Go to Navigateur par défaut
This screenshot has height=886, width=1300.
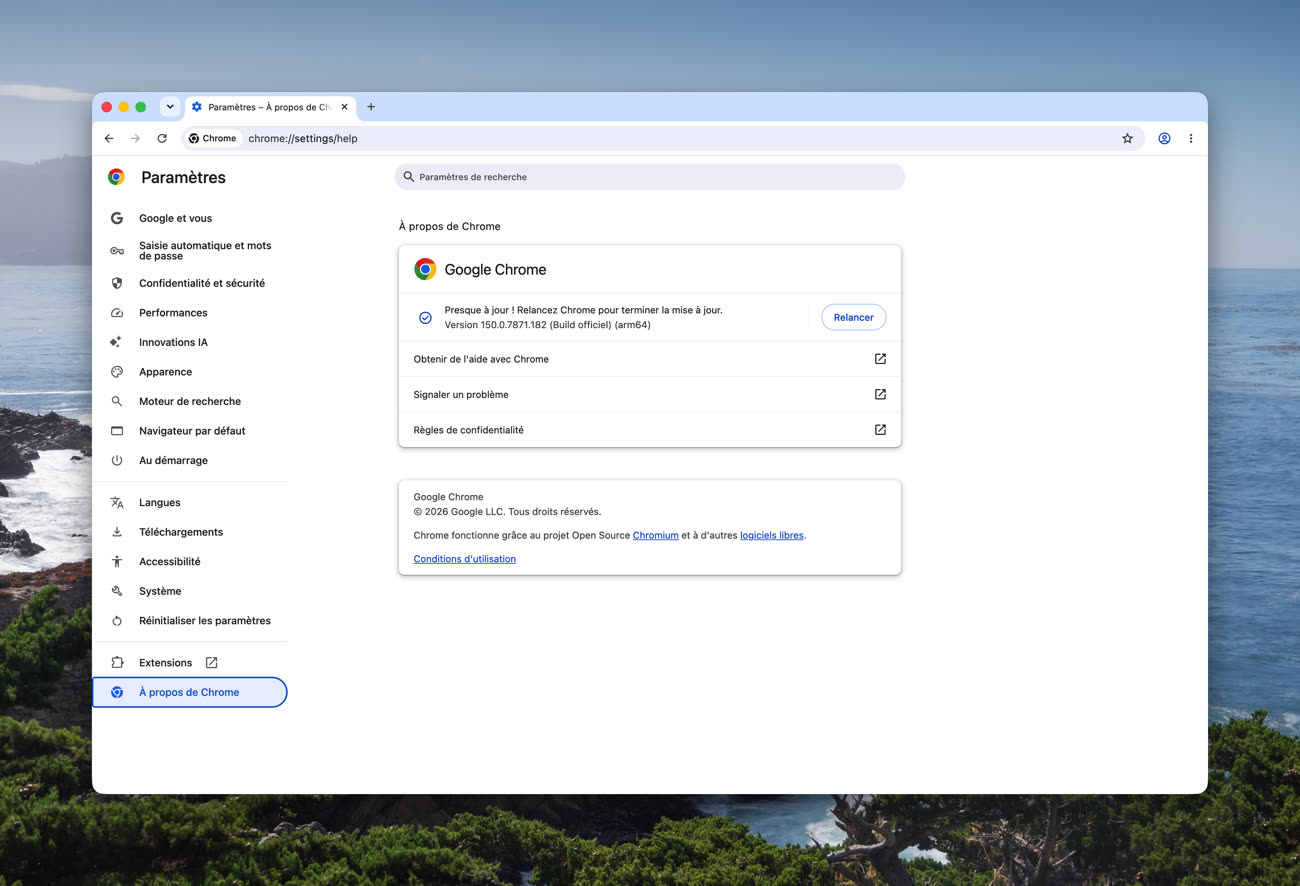click(x=190, y=431)
